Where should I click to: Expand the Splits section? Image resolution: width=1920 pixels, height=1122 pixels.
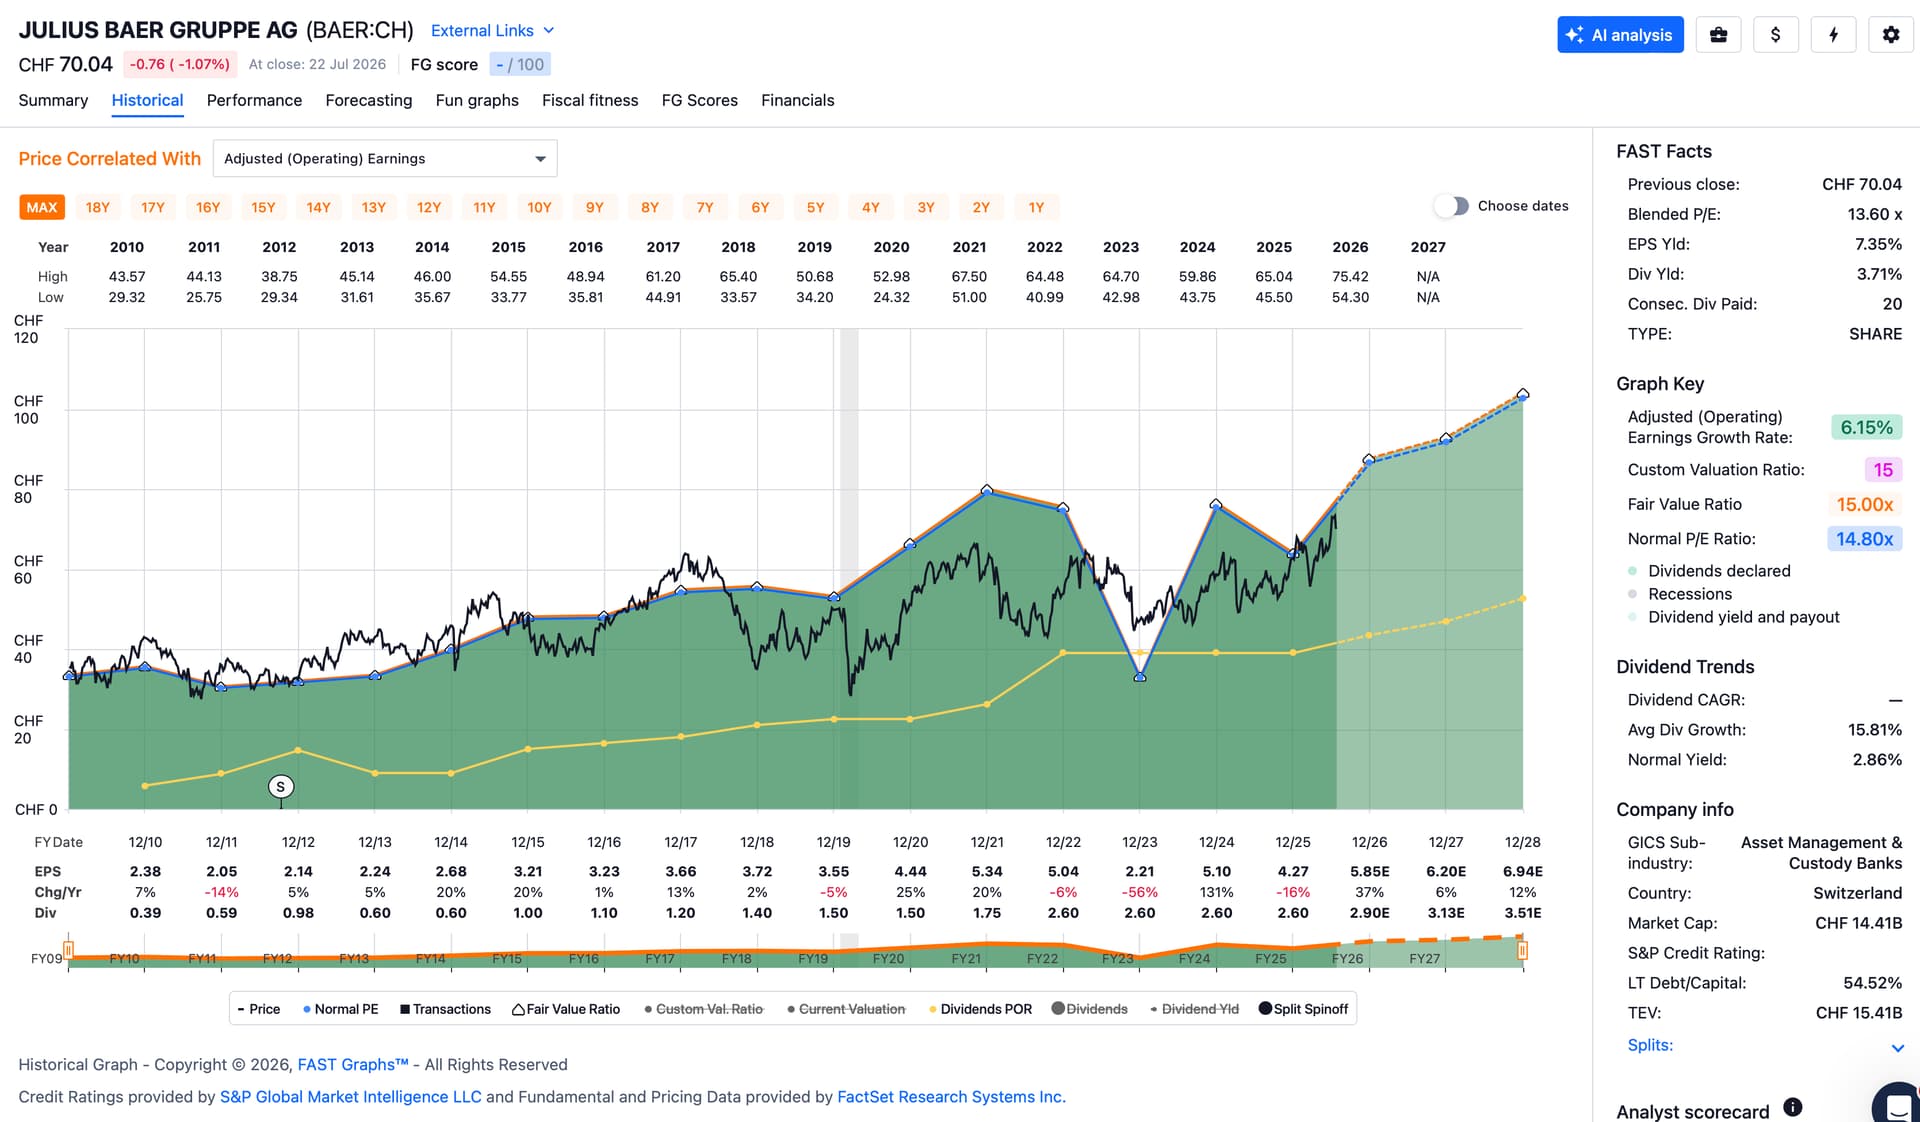[x=1765, y=1046]
